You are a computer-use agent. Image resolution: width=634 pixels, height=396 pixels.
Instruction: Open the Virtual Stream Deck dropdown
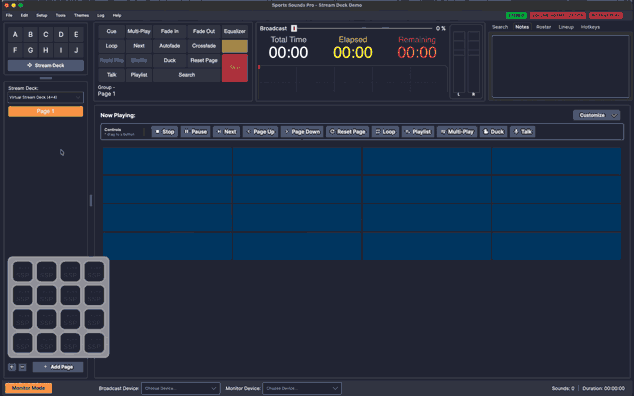point(46,97)
